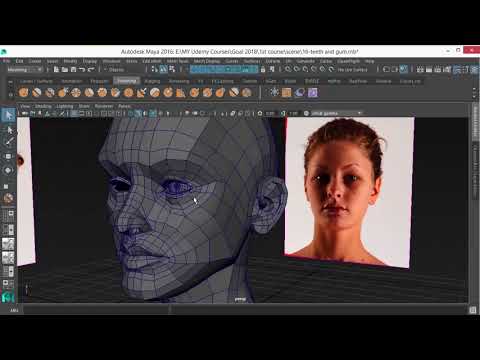Select the Pinch brush on the Sculpting shelf
The image size is (480, 360).
tap(76, 92)
